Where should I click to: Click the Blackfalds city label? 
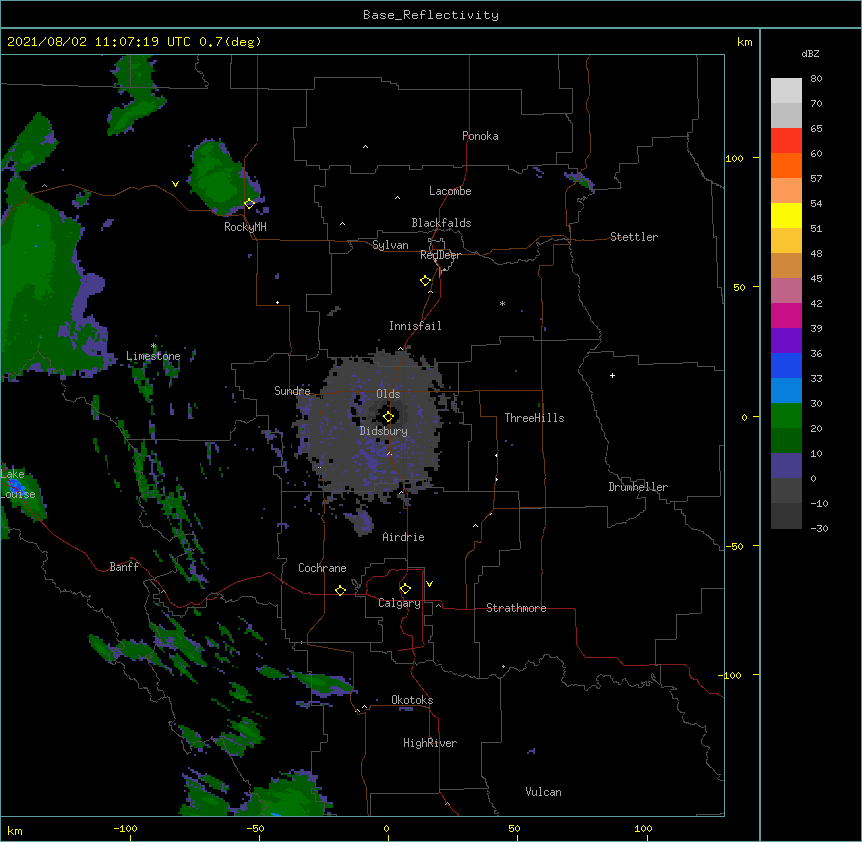coord(441,223)
